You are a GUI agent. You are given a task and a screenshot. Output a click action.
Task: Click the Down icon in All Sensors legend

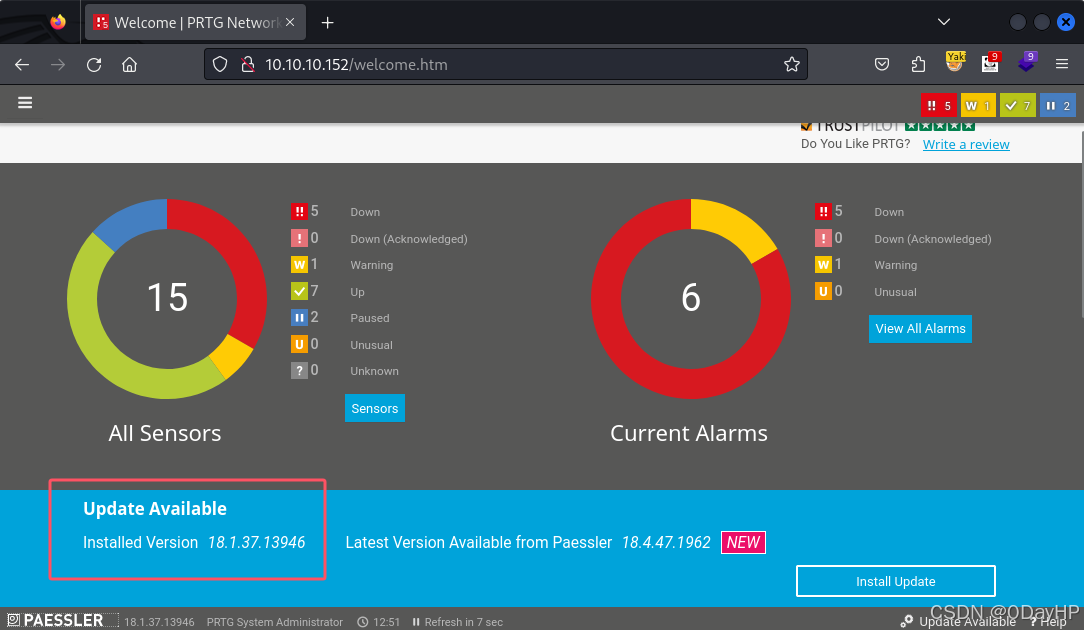coord(299,212)
